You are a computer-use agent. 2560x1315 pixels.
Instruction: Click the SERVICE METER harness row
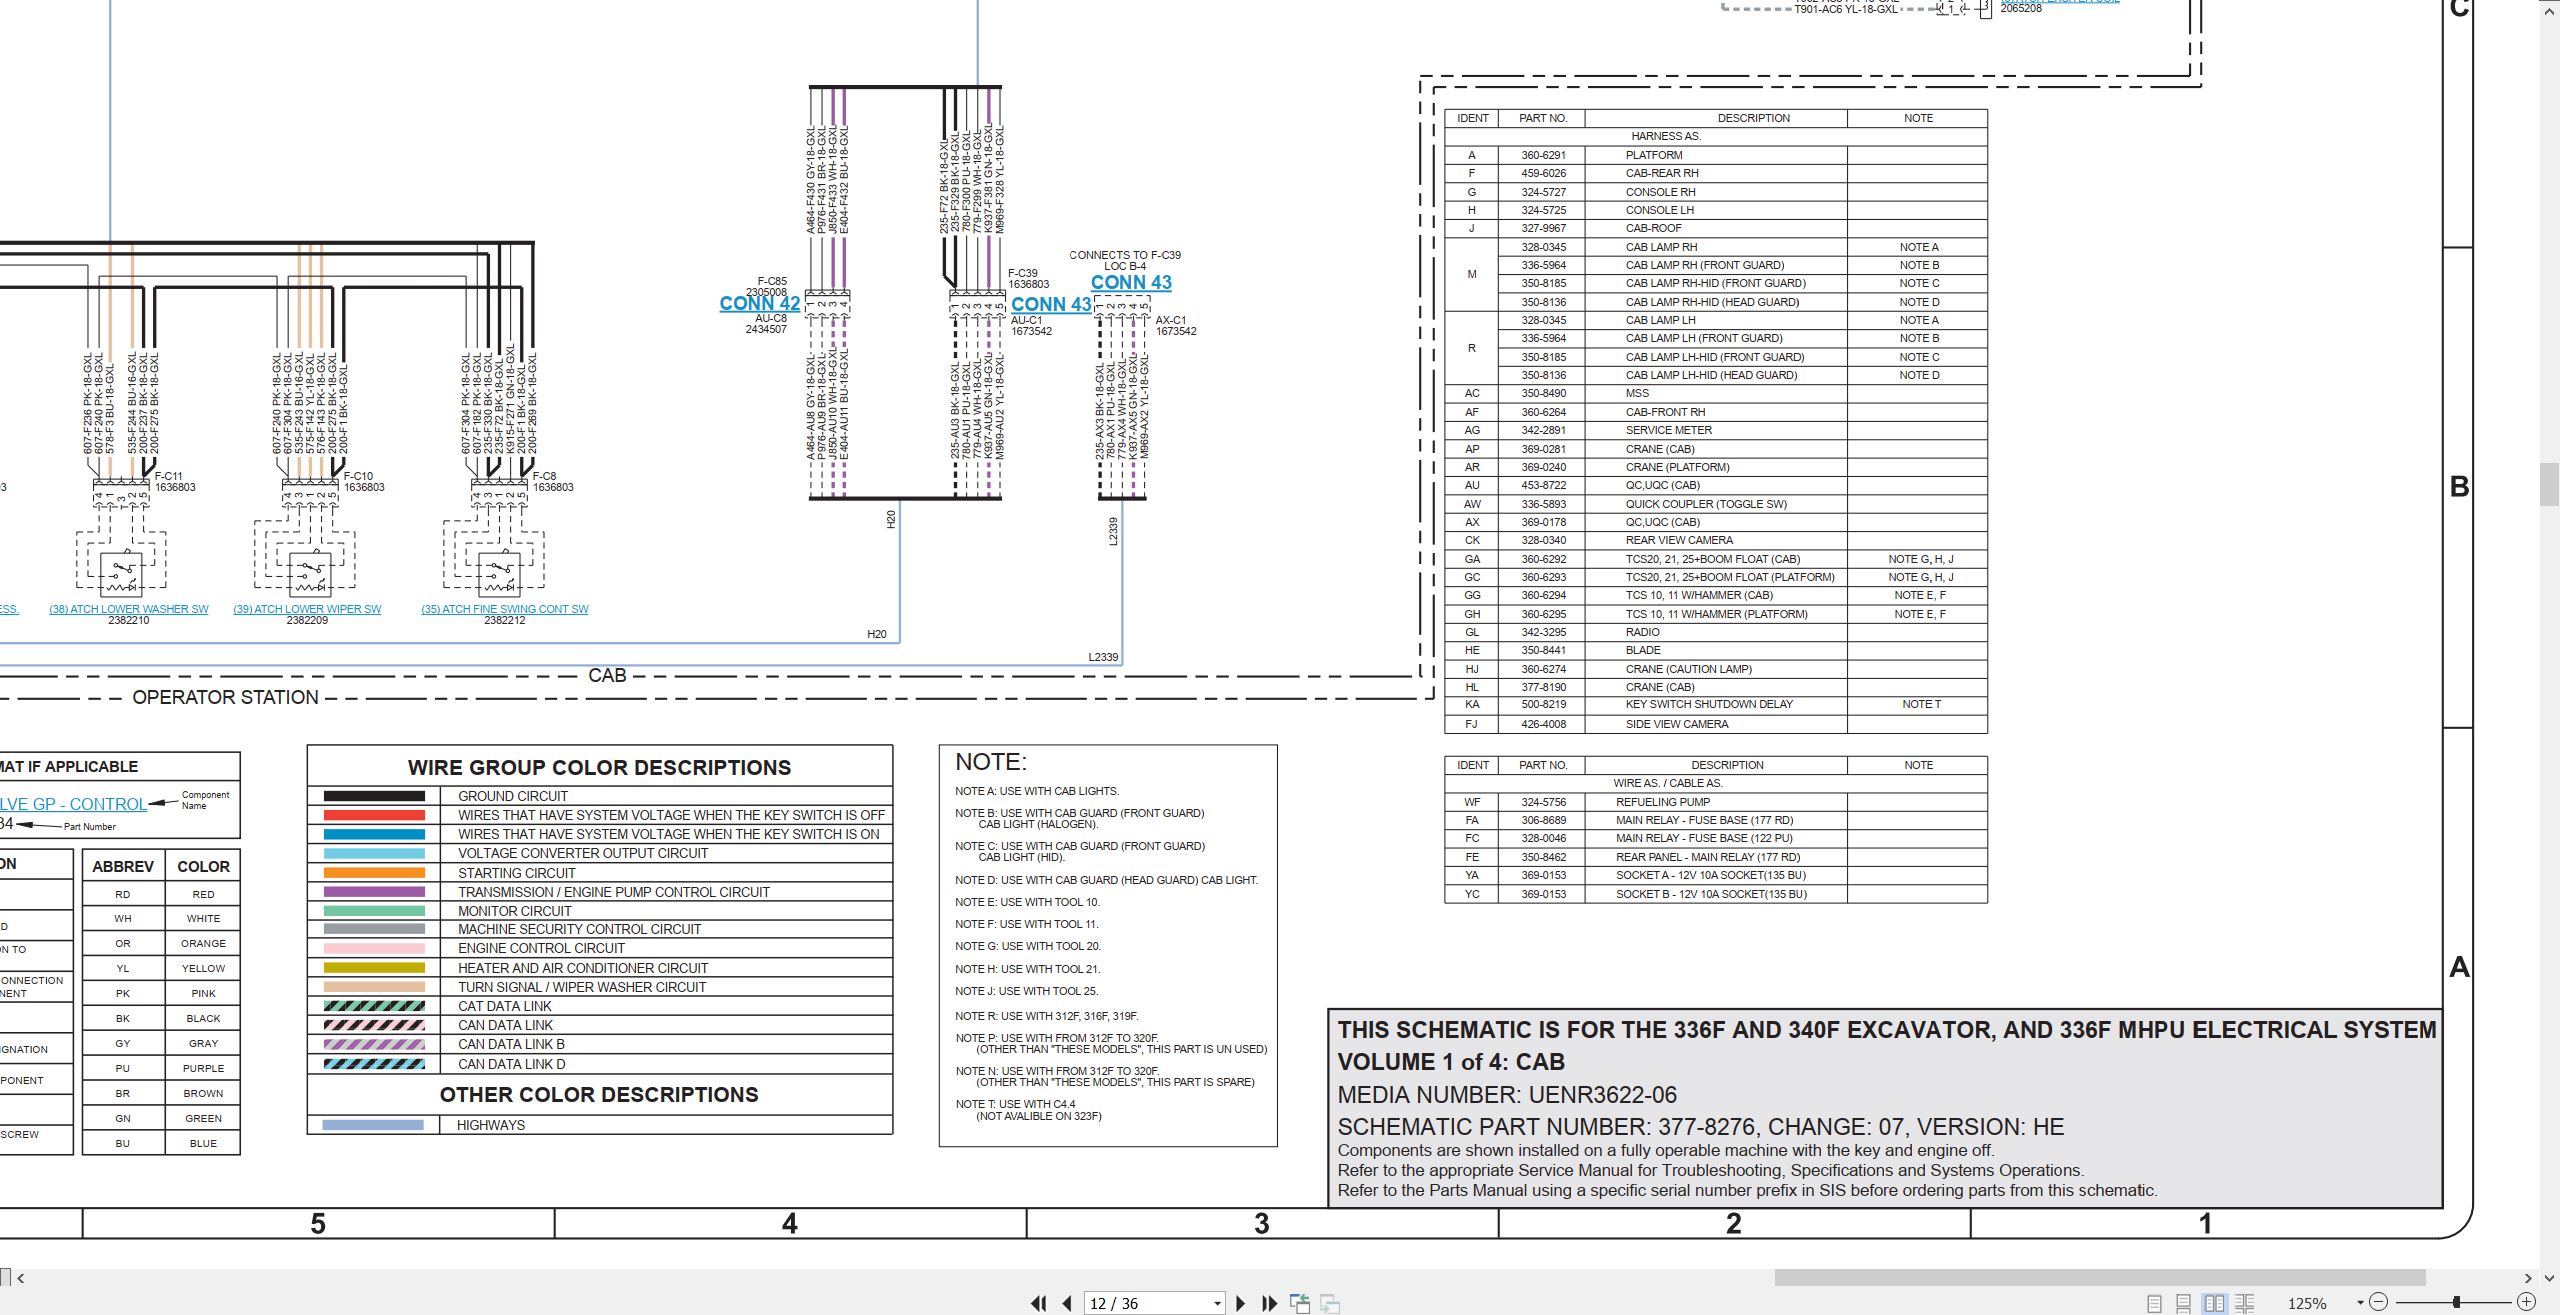click(x=1715, y=430)
